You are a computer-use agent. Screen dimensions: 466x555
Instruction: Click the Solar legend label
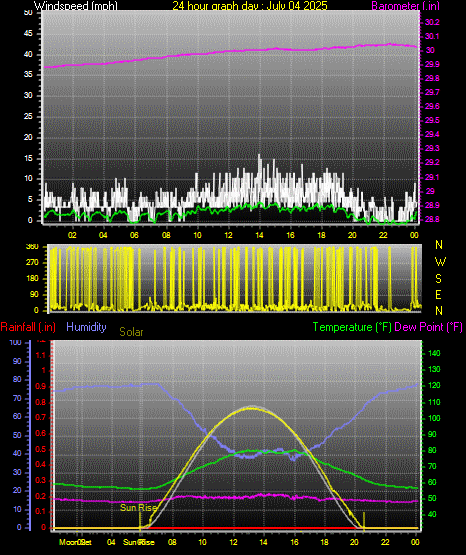[131, 332]
